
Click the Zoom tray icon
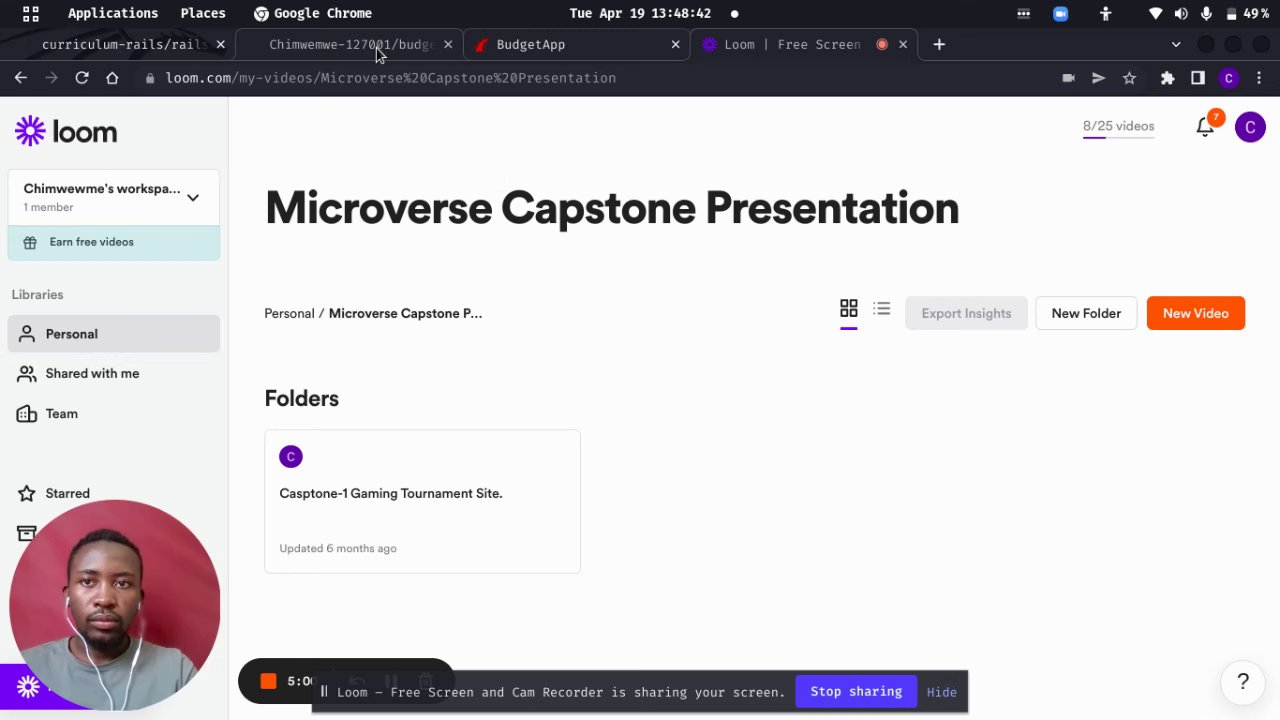pos(1060,13)
